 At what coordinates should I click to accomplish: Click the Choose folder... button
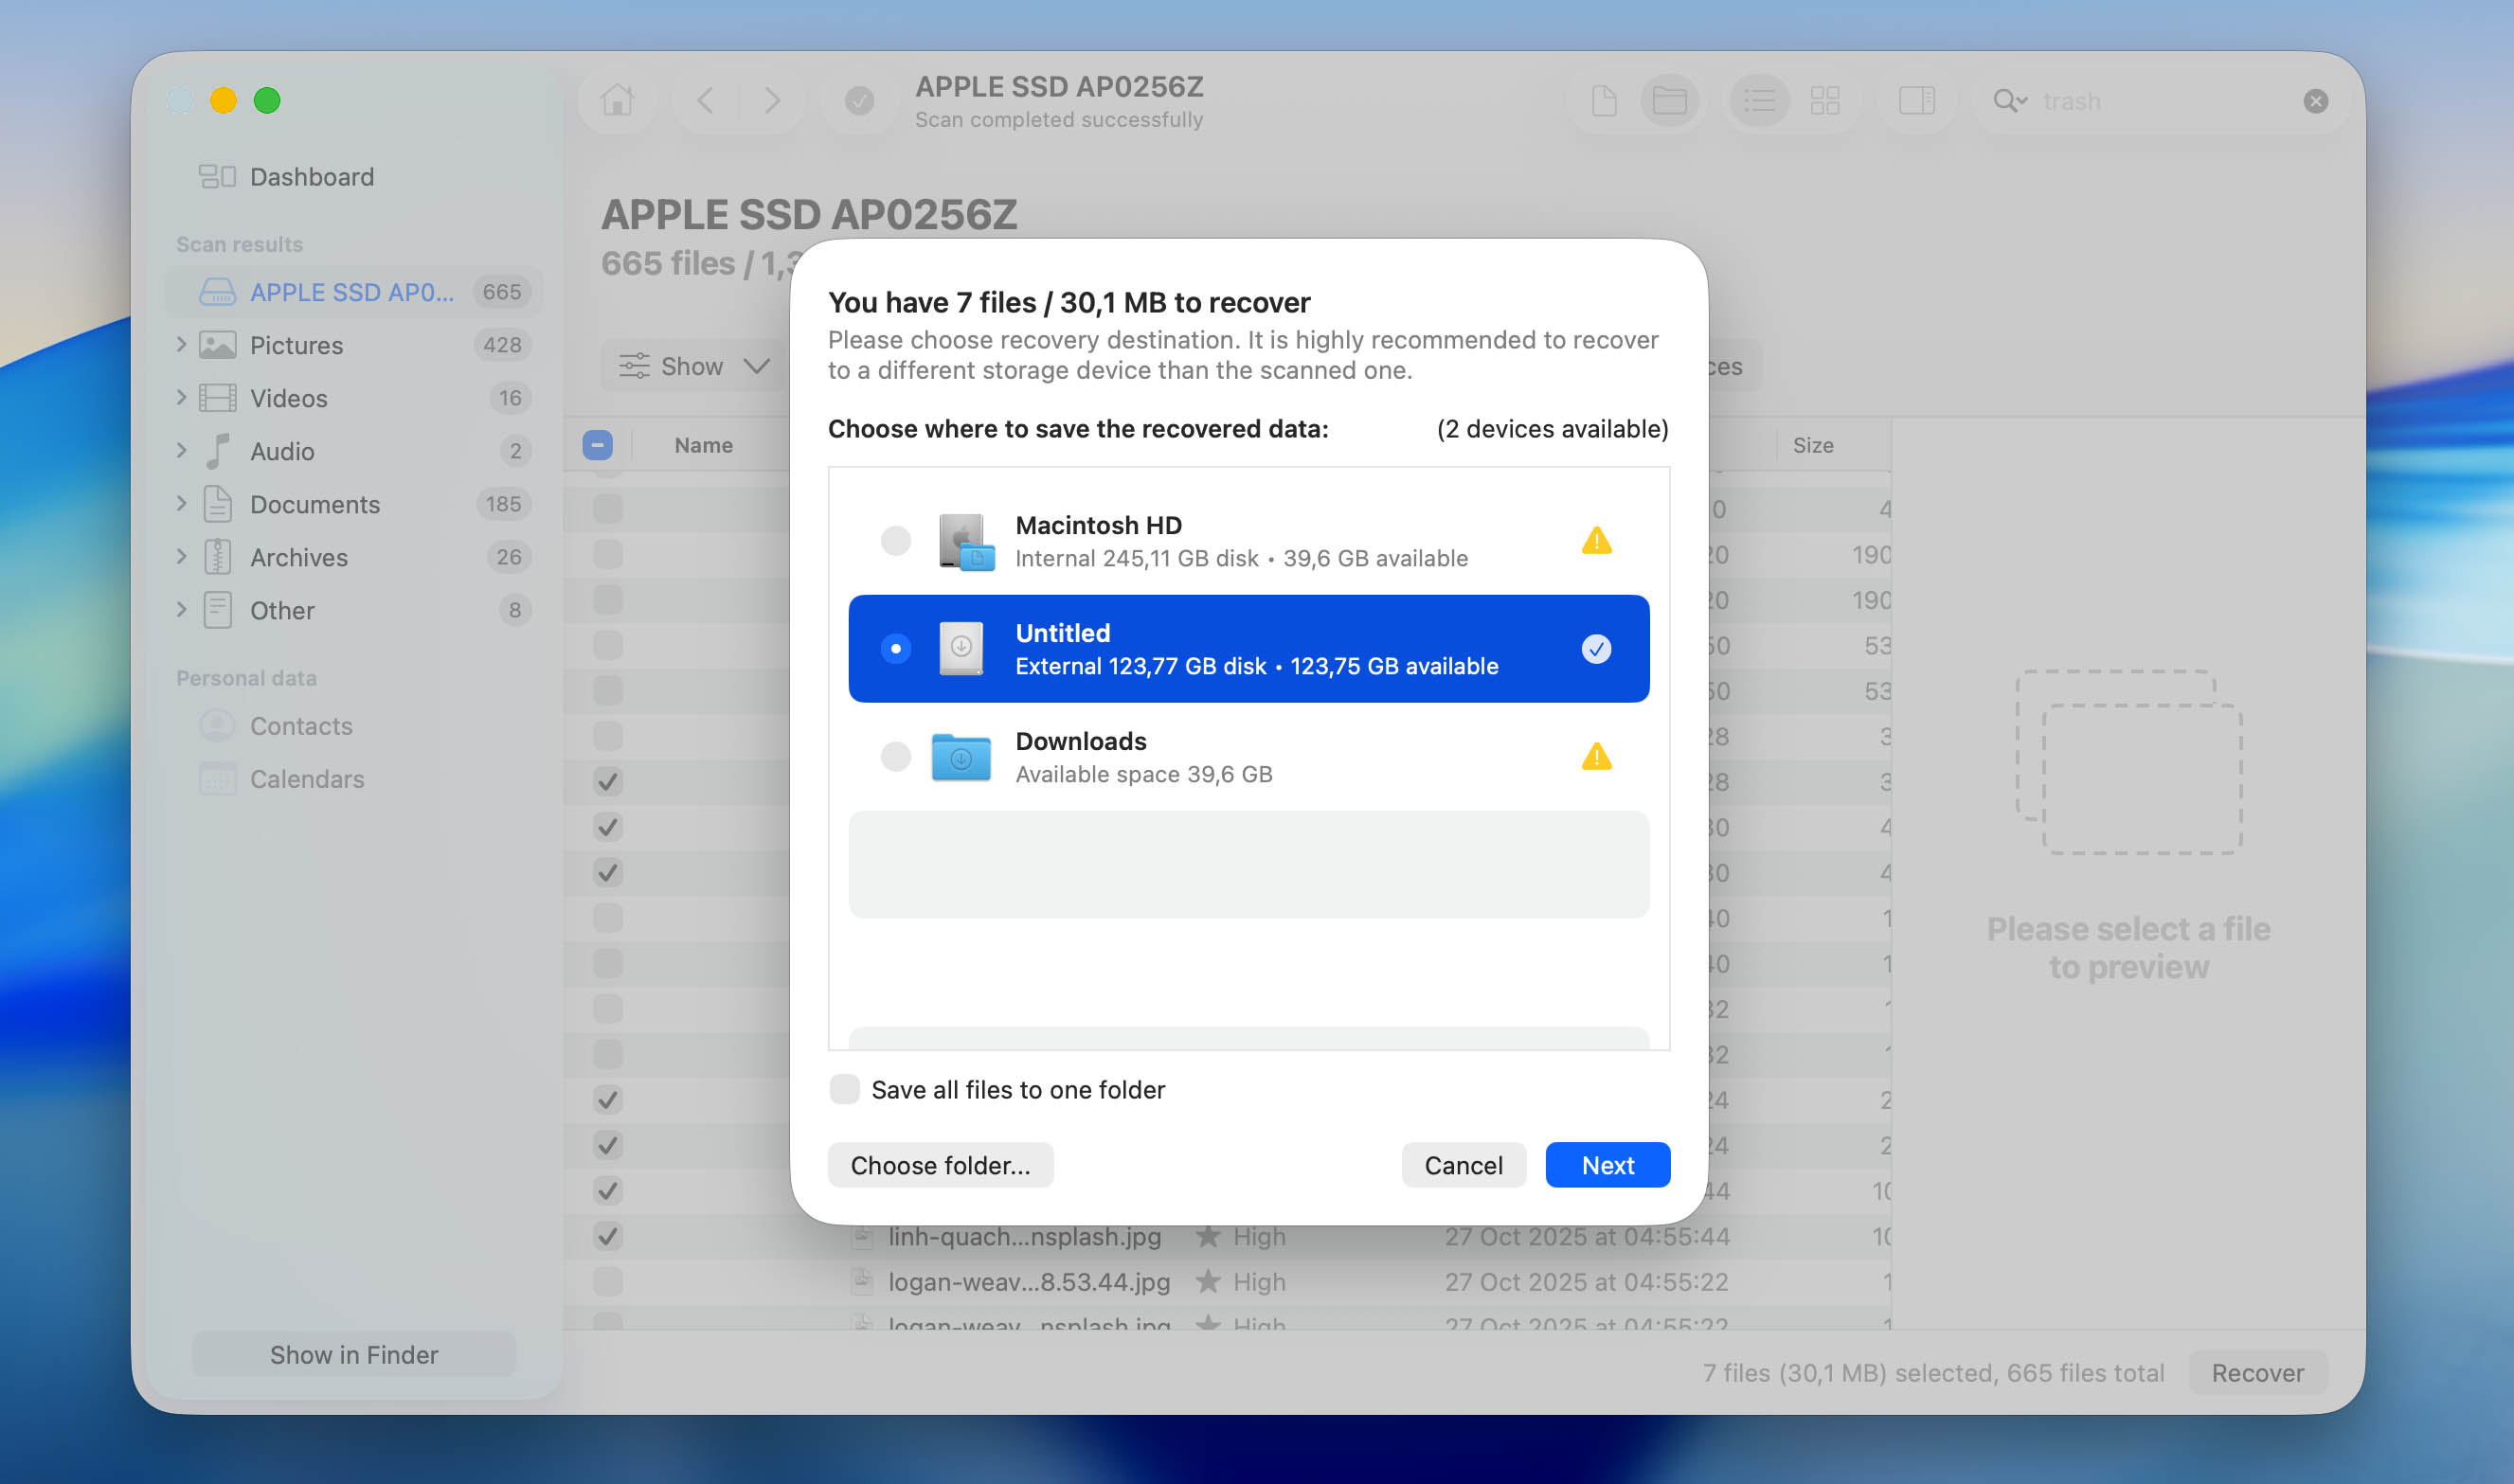[940, 1165]
